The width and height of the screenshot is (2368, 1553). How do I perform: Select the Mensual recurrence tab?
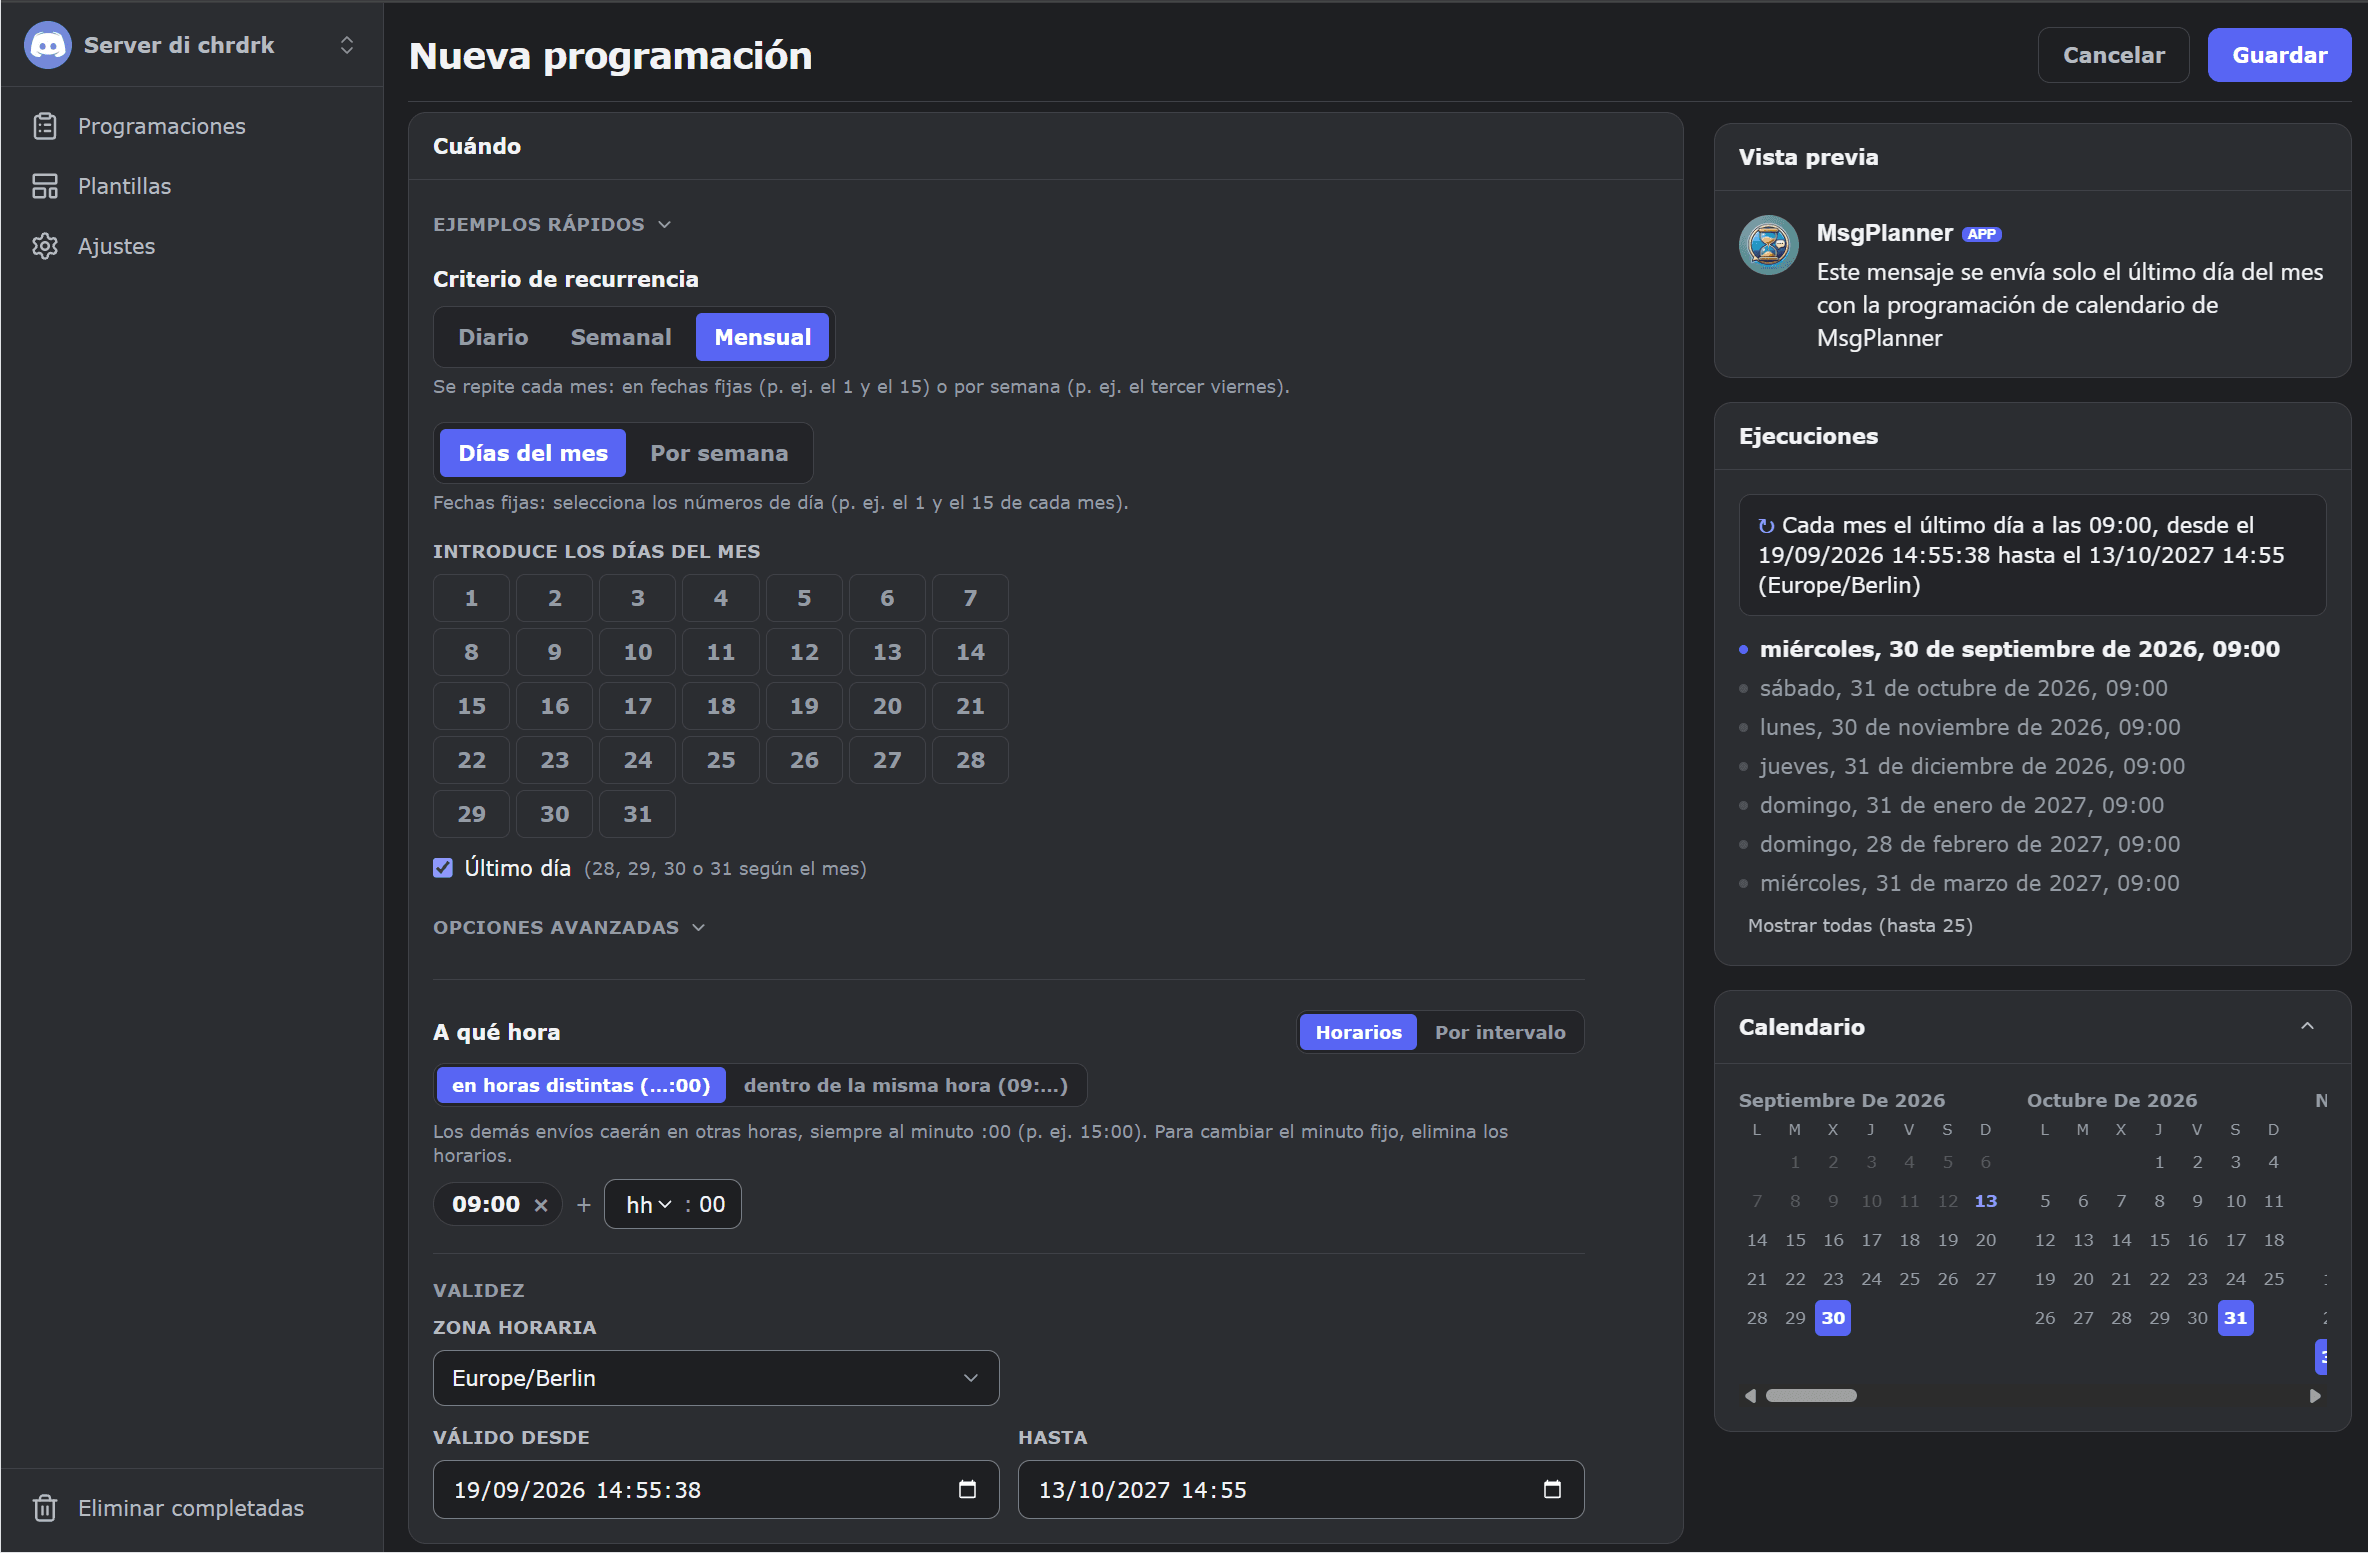(762, 337)
